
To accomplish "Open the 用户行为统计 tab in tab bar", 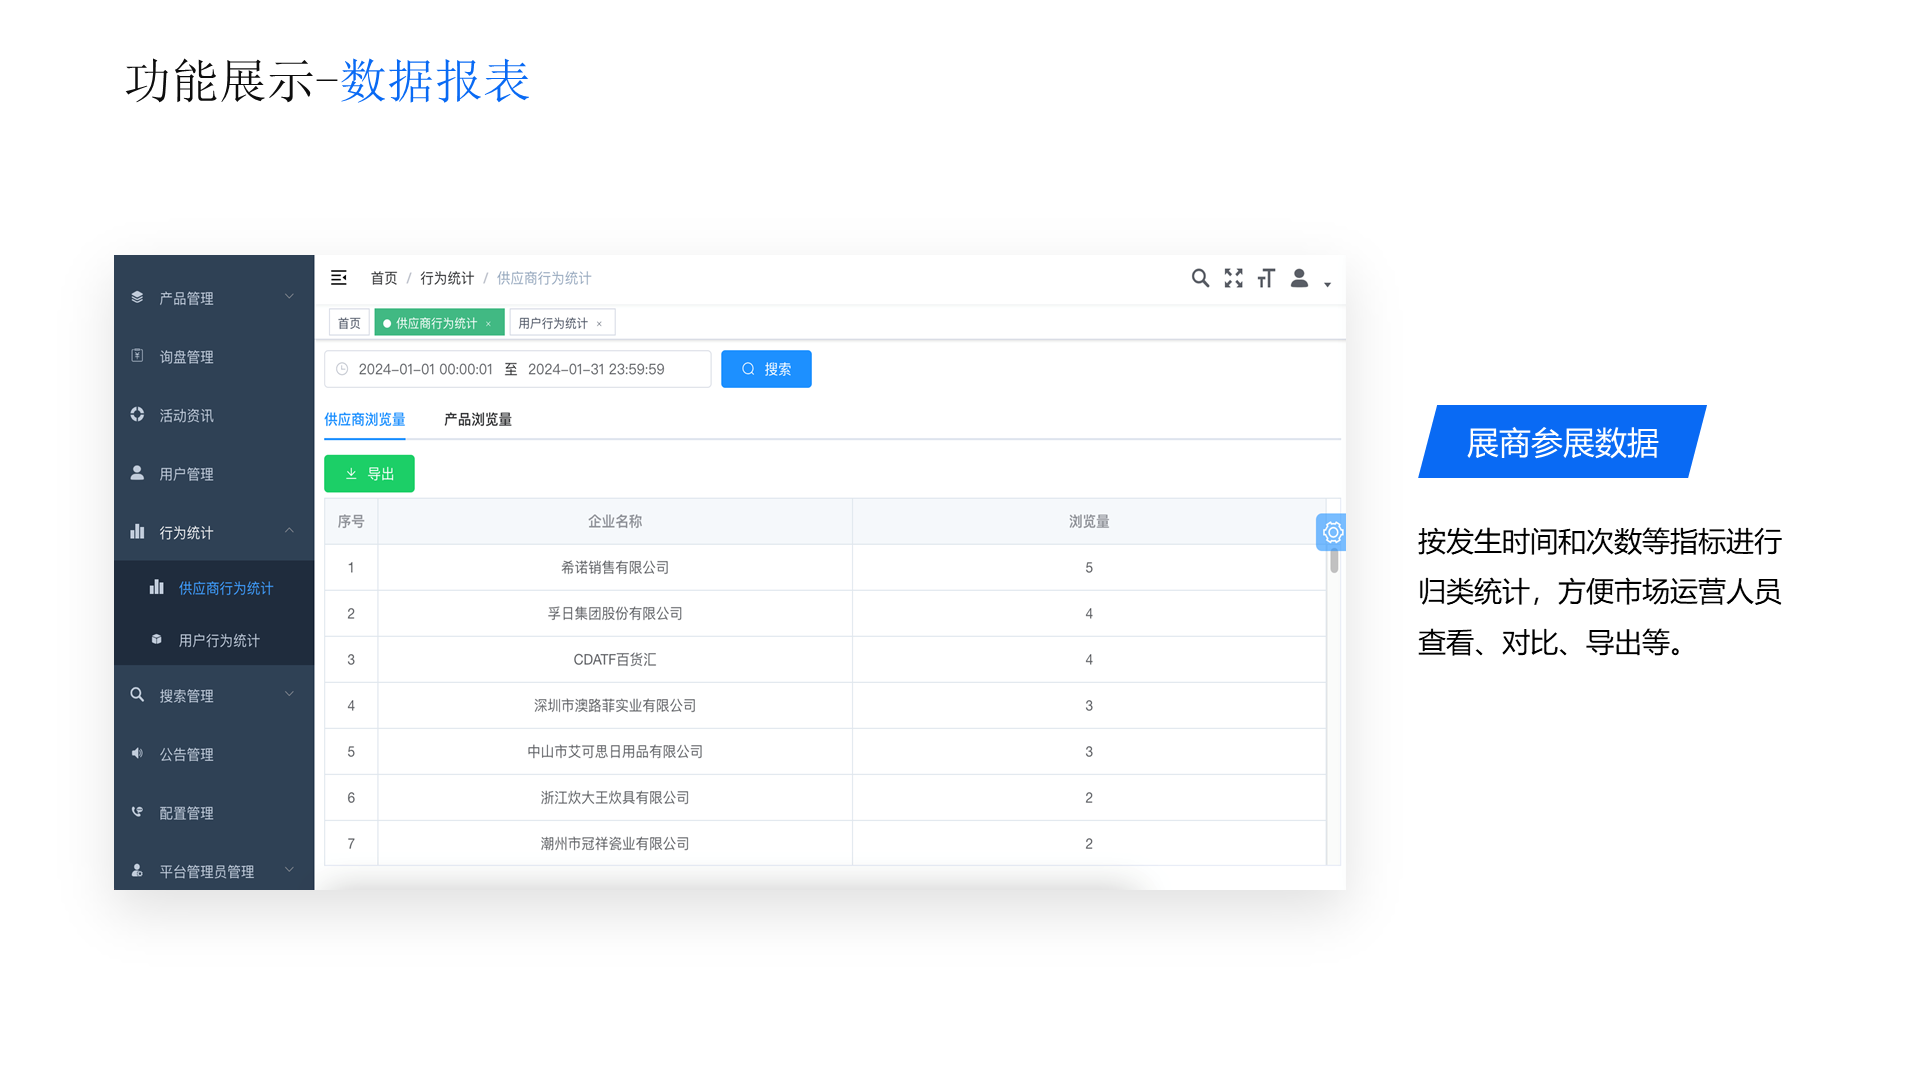I will pyautogui.click(x=553, y=322).
